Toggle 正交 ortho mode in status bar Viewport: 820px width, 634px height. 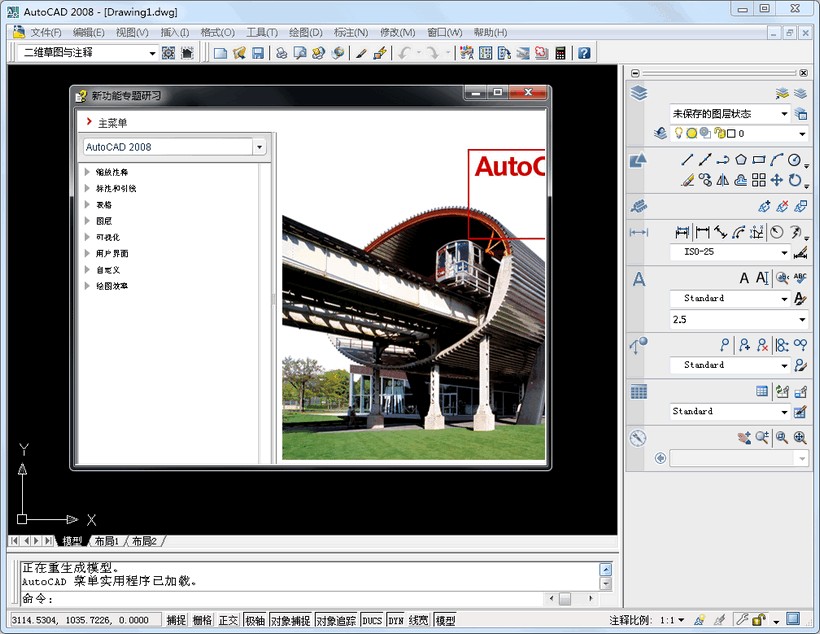coord(229,620)
